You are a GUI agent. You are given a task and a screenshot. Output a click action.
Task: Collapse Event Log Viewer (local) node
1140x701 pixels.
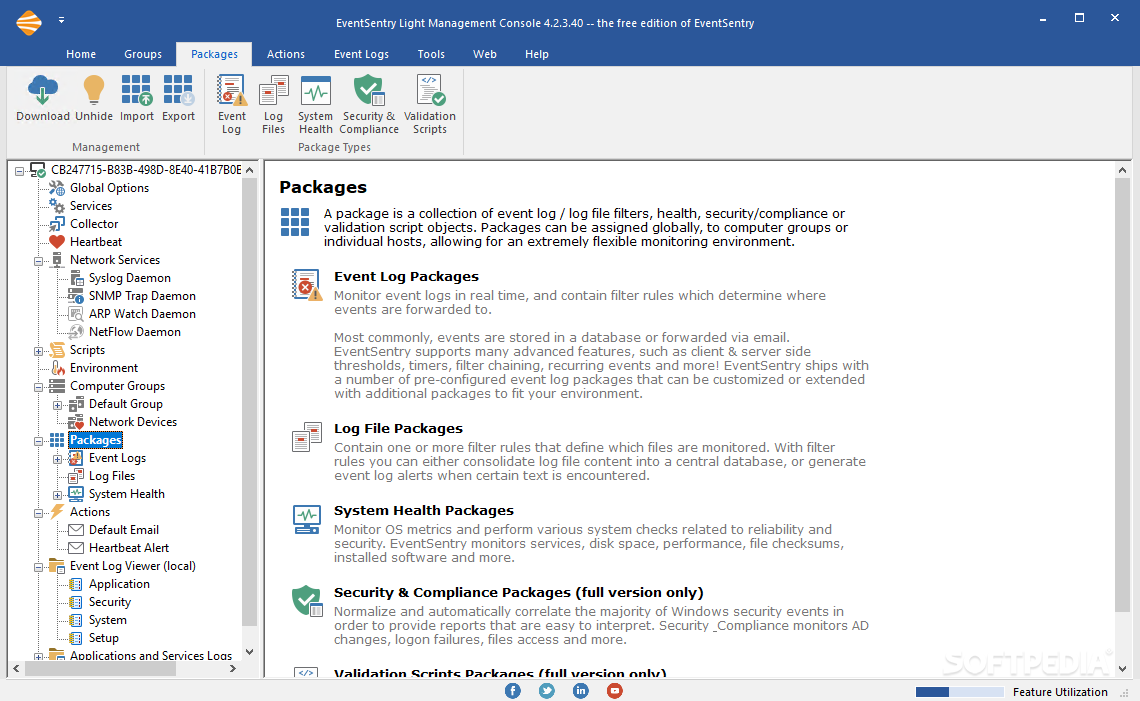[x=39, y=567]
